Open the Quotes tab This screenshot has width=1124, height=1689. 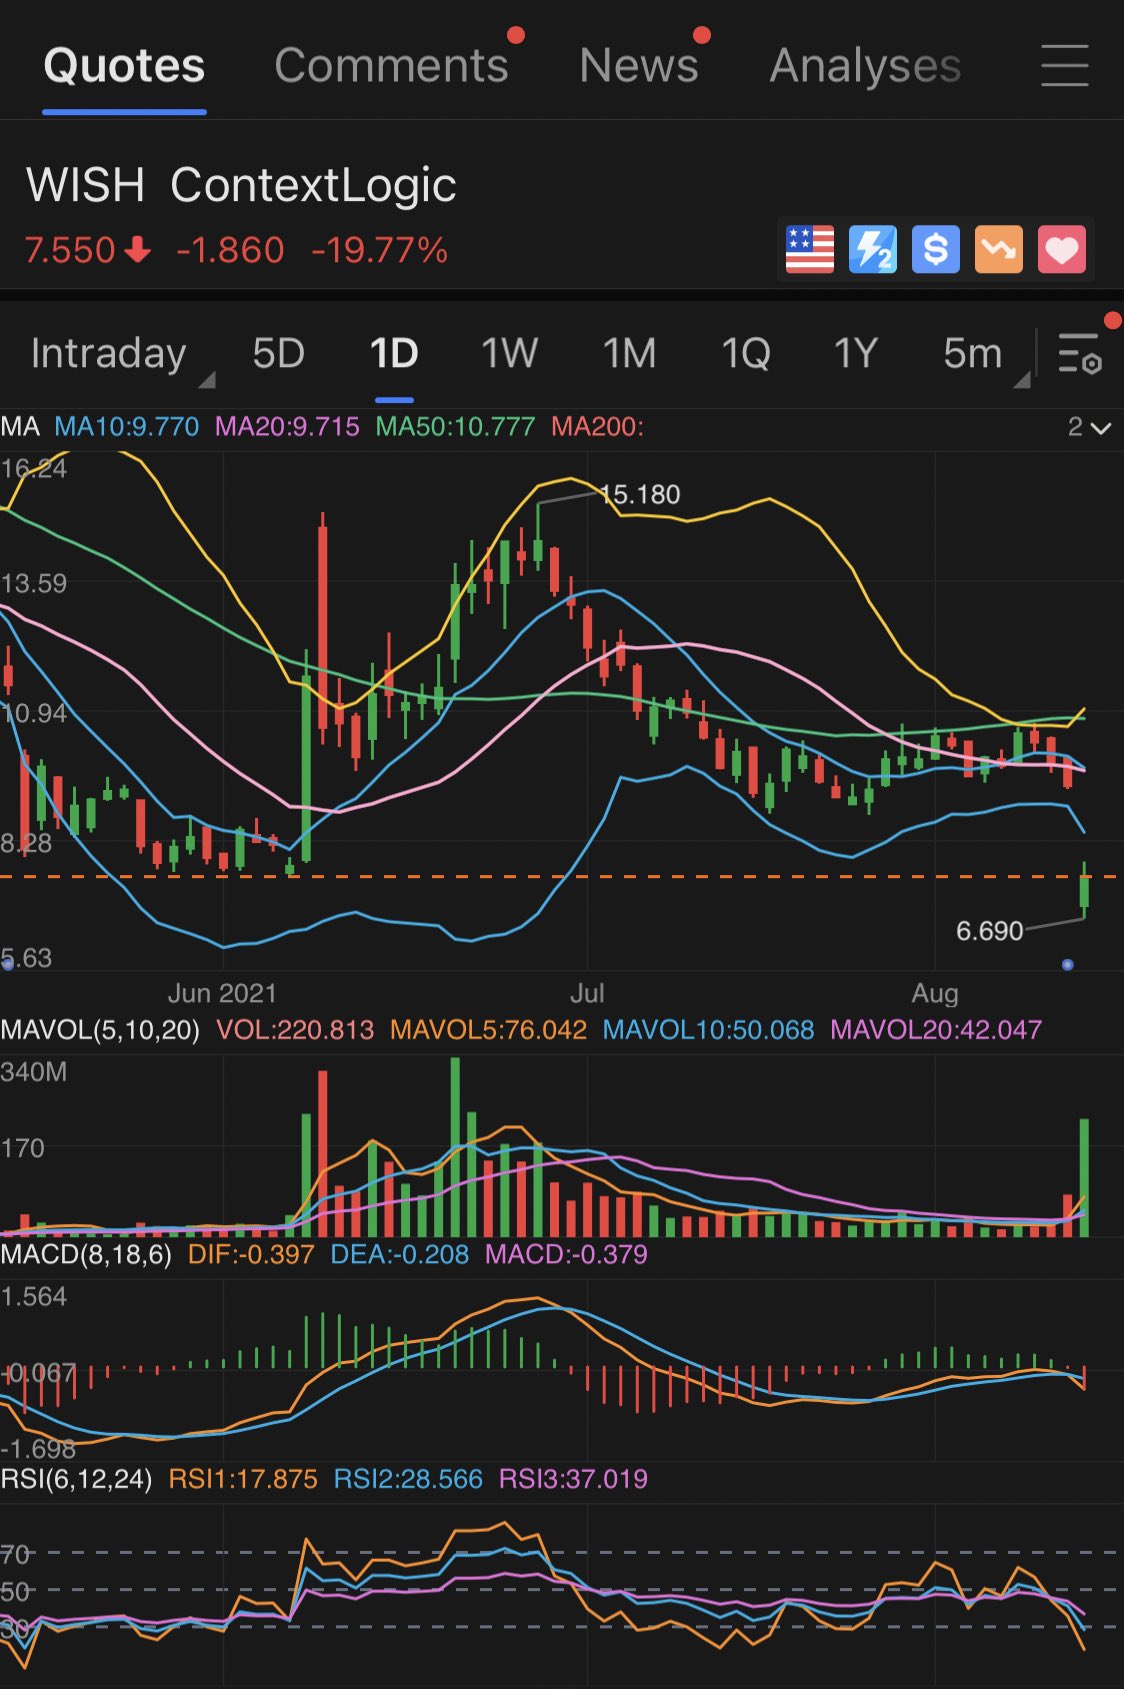pyautogui.click(x=124, y=66)
